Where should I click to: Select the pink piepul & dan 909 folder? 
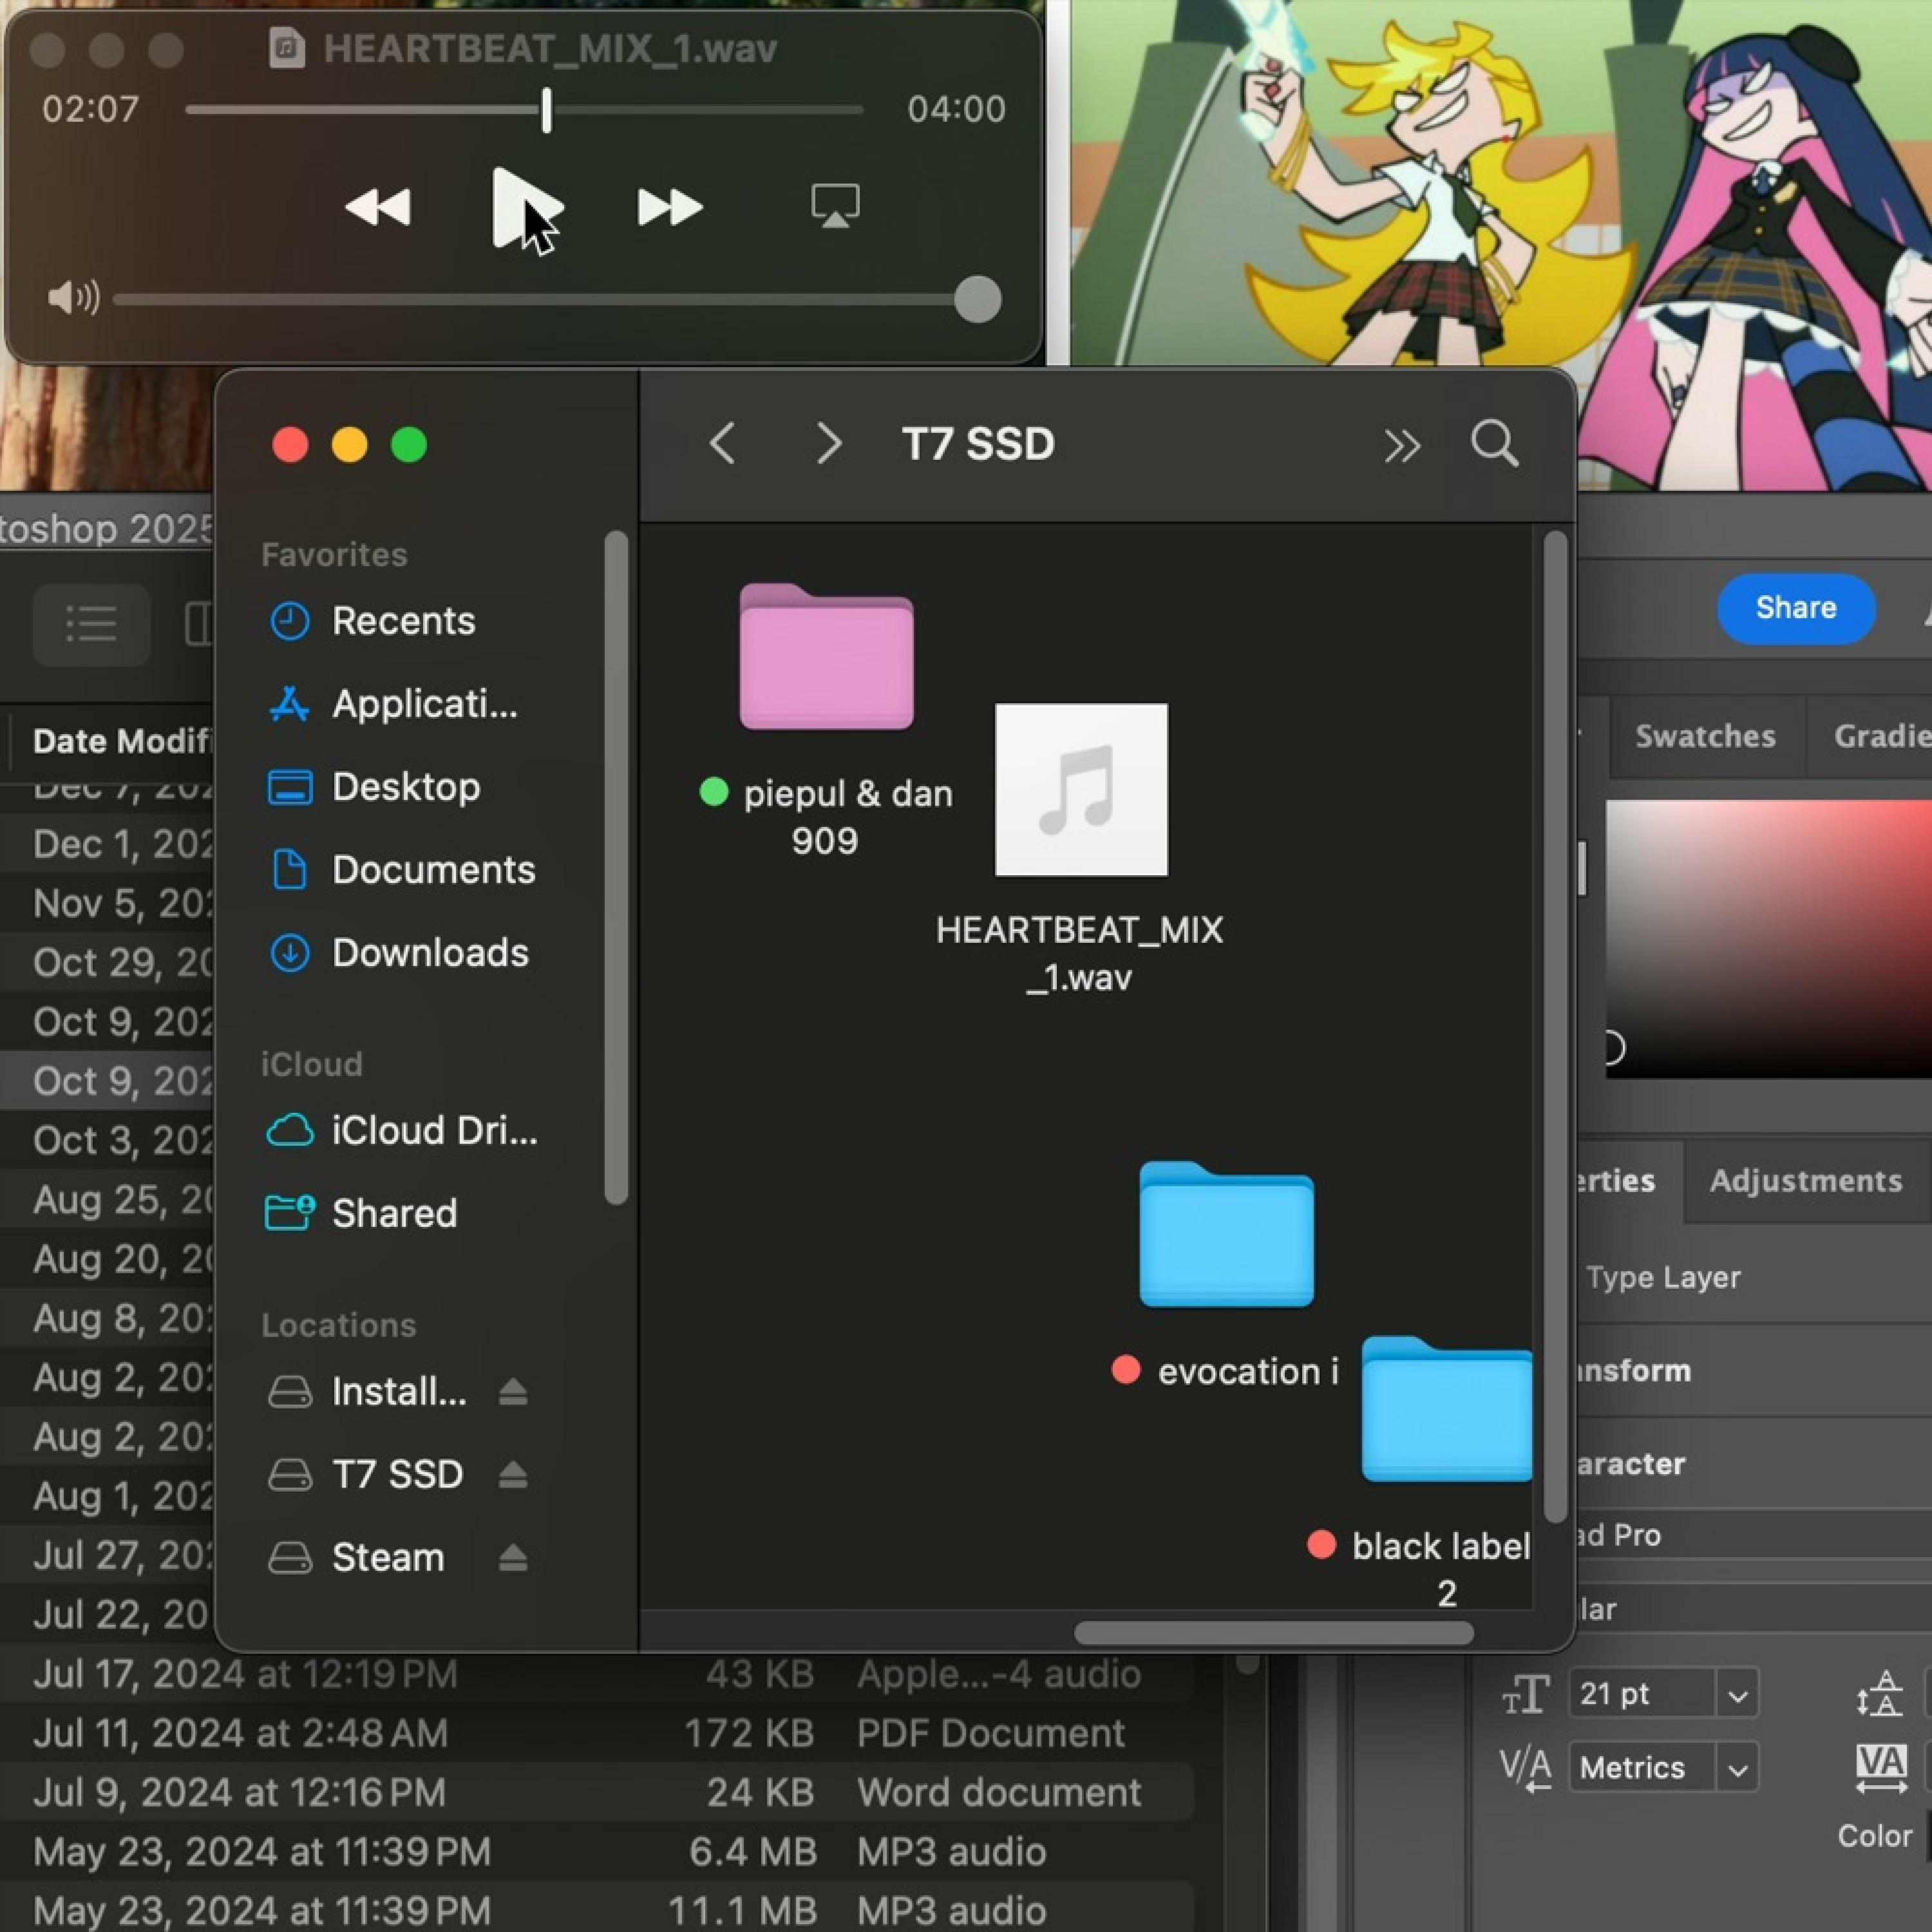coord(826,656)
